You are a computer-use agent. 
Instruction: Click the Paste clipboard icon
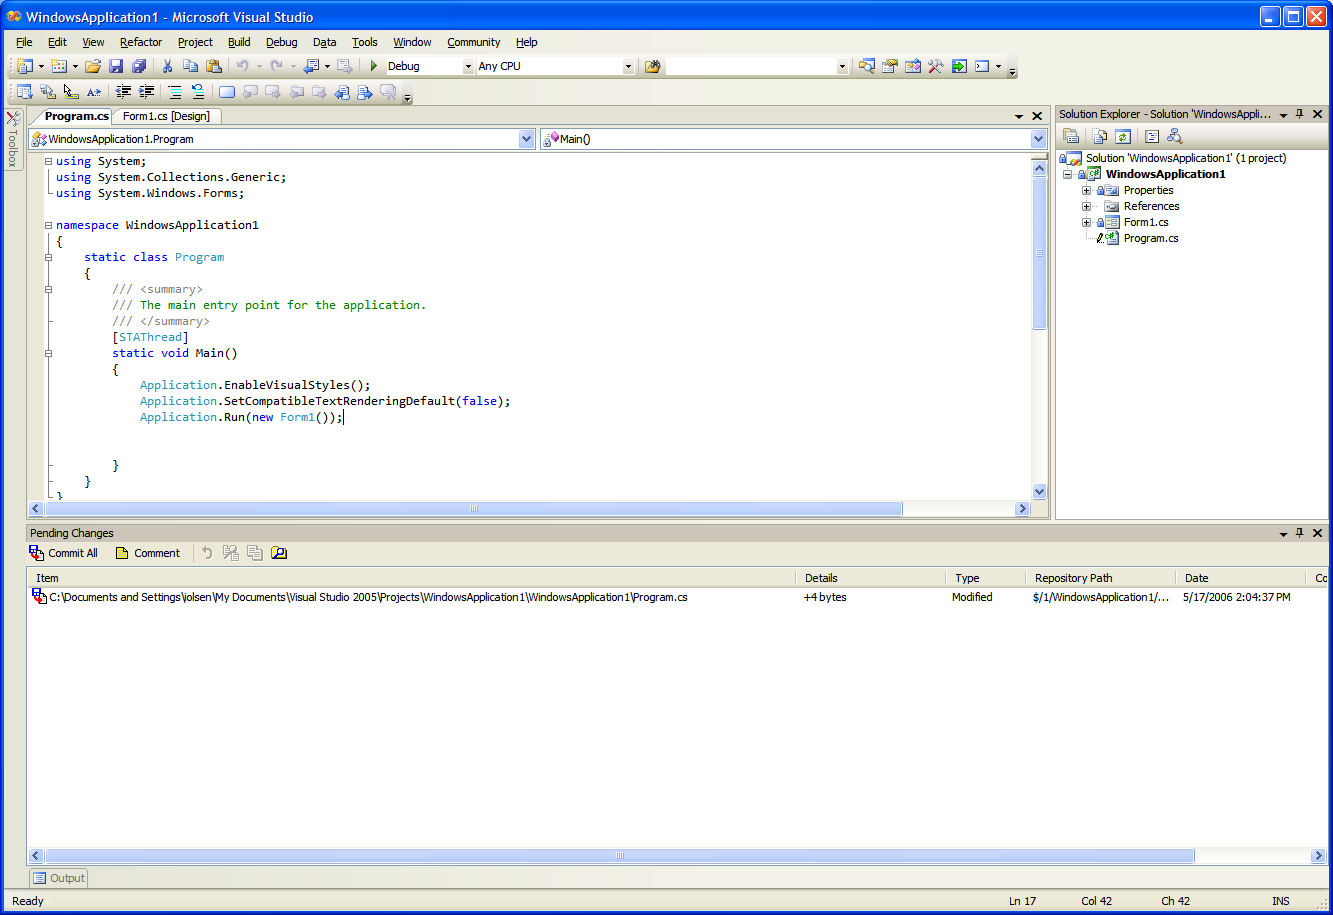click(x=214, y=66)
